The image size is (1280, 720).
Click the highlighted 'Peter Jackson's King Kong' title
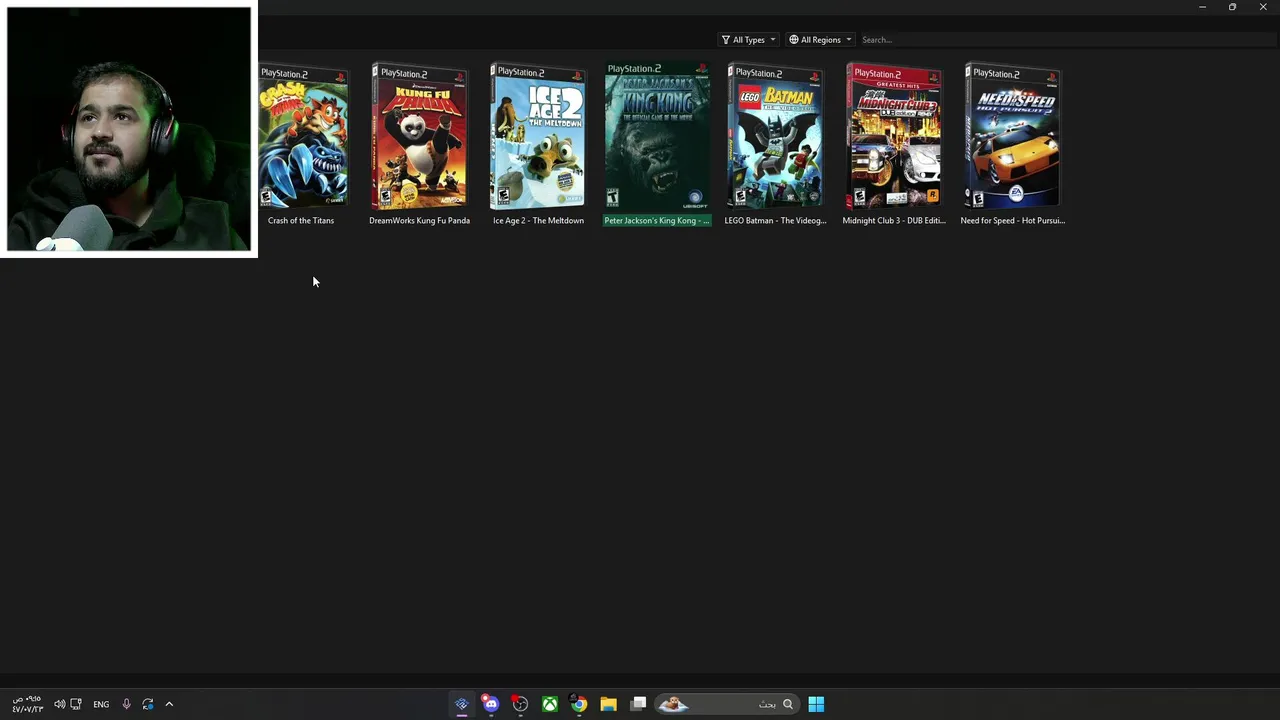(x=657, y=220)
